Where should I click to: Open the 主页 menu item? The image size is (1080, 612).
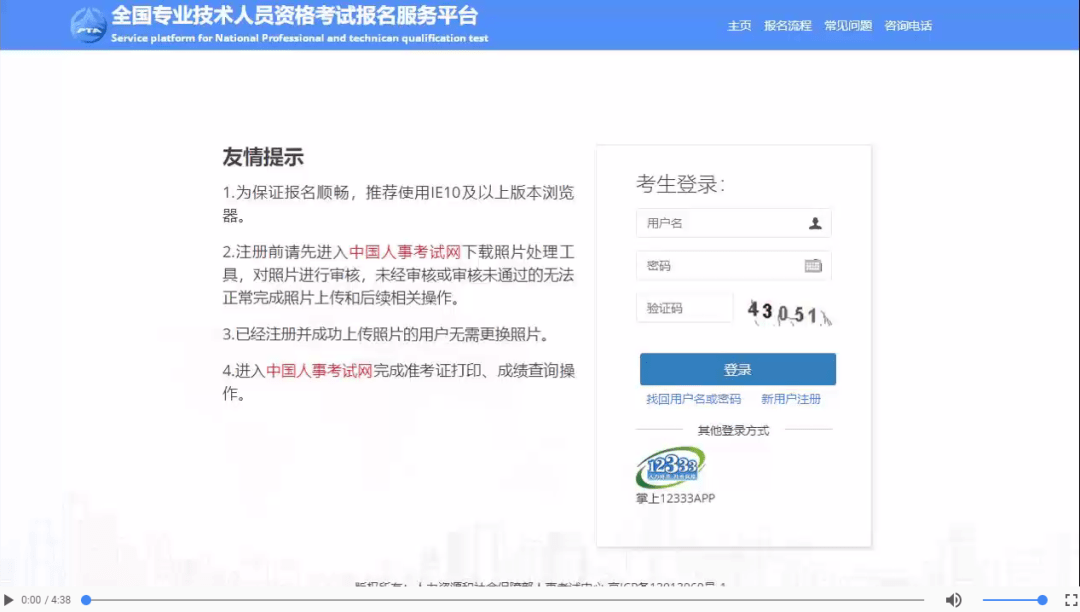[739, 25]
